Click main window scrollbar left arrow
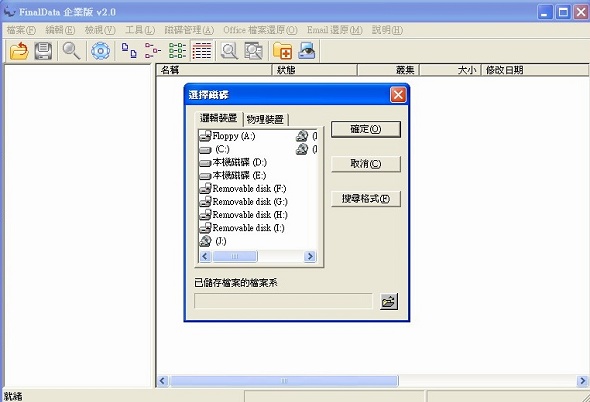This screenshot has height=402, width=590. point(163,381)
